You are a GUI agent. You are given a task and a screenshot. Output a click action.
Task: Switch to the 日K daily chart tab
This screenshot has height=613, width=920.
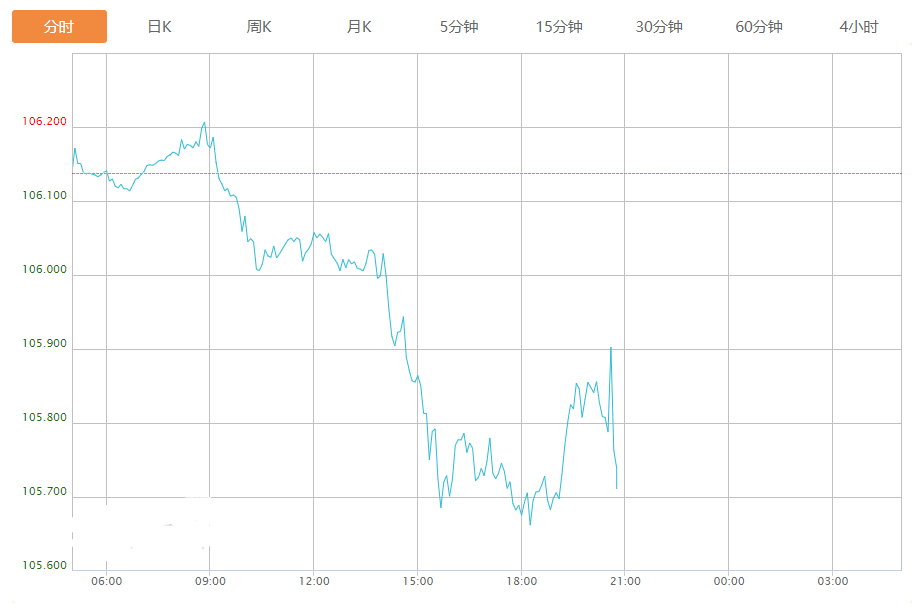tap(159, 27)
